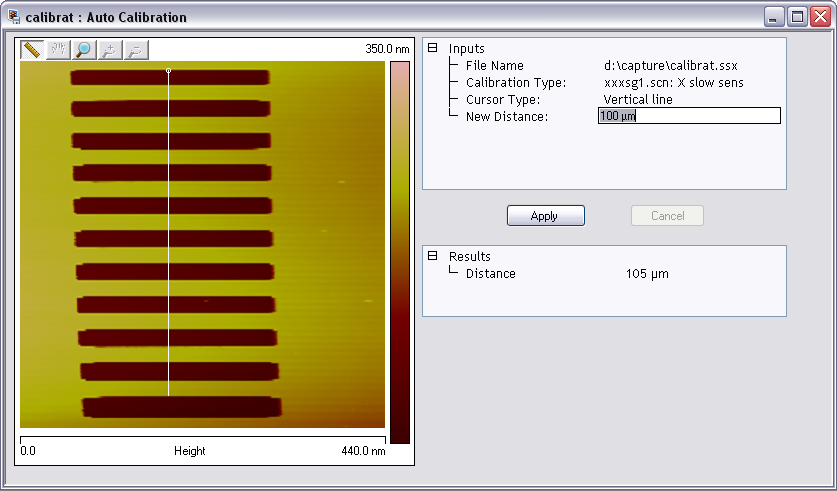The image size is (837, 491).
Task: Click the zoom in plus icon
Action: [110, 50]
